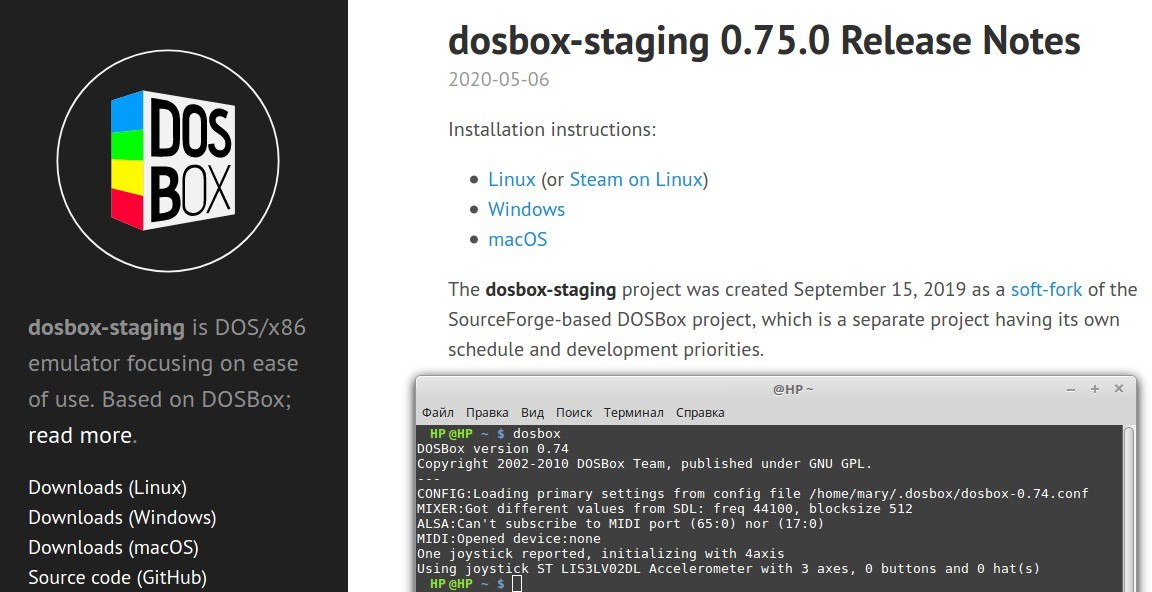Click the terminal vertical scrollbar
Image resolution: width=1152 pixels, height=592 pixels.
pos(1129,508)
